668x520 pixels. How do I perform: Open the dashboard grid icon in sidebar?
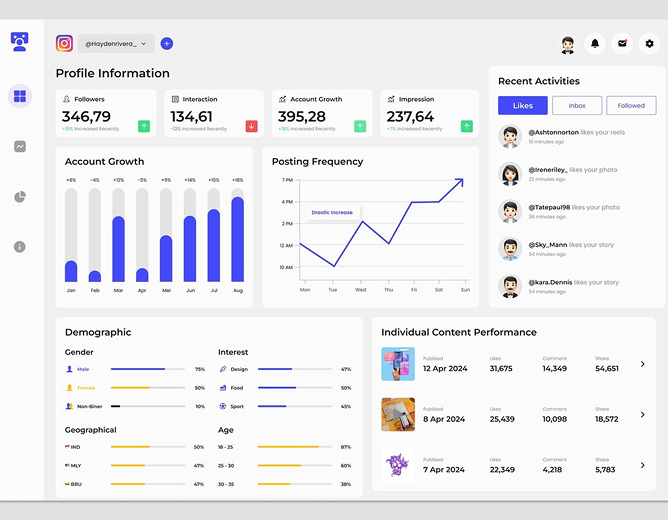click(x=20, y=96)
